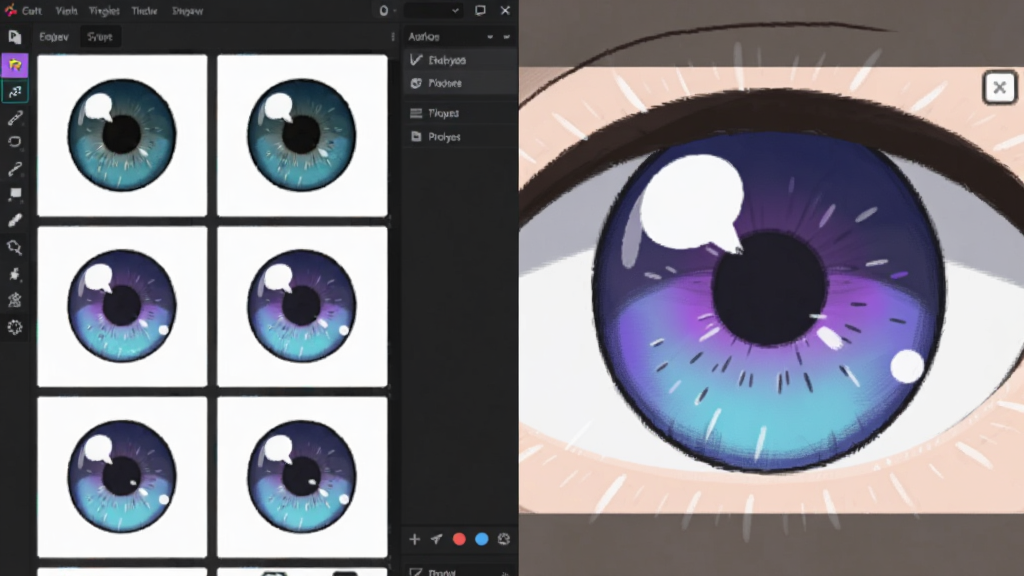The image size is (1024, 576).
Task: Open the second-row right purple eye thumbnail
Action: click(x=302, y=306)
